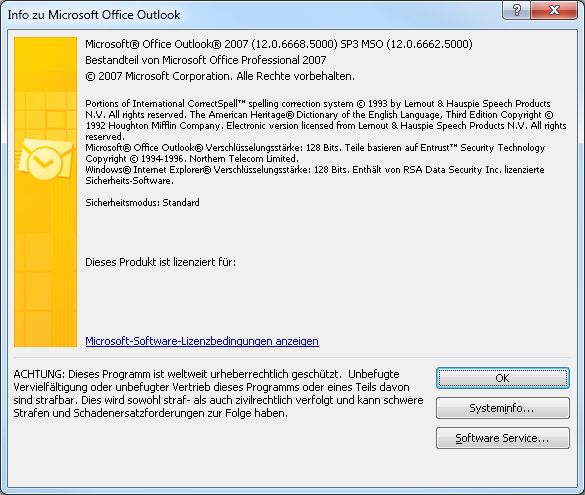
Task: Click the dialog title 'Info zu Microsoft Office Outlook'
Action: pyautogui.click(x=94, y=15)
